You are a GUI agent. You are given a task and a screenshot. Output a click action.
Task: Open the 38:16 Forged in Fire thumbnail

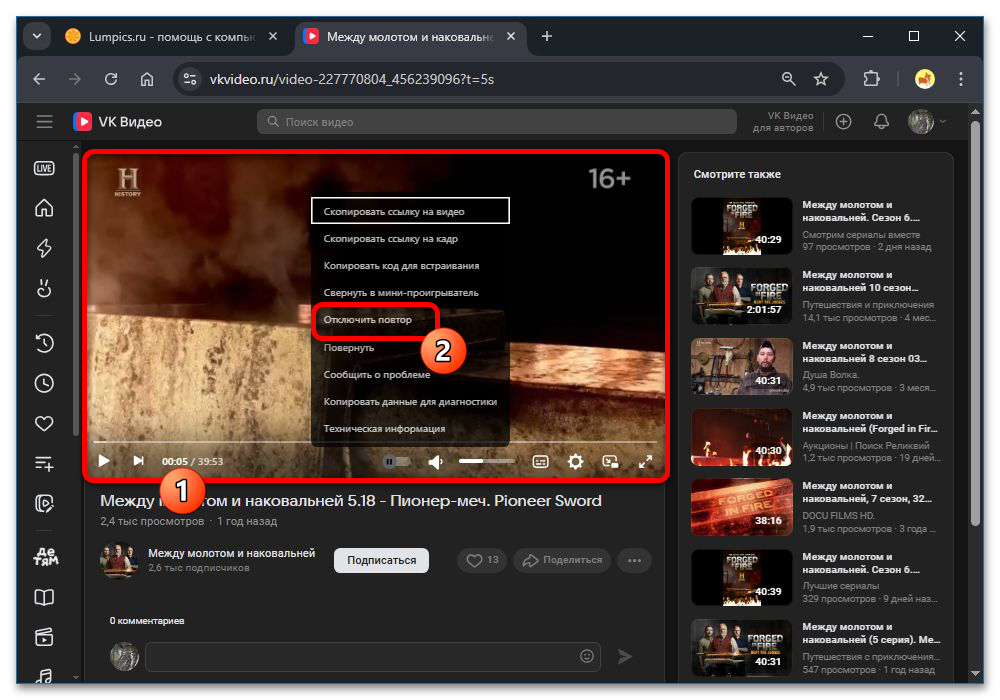pos(742,507)
